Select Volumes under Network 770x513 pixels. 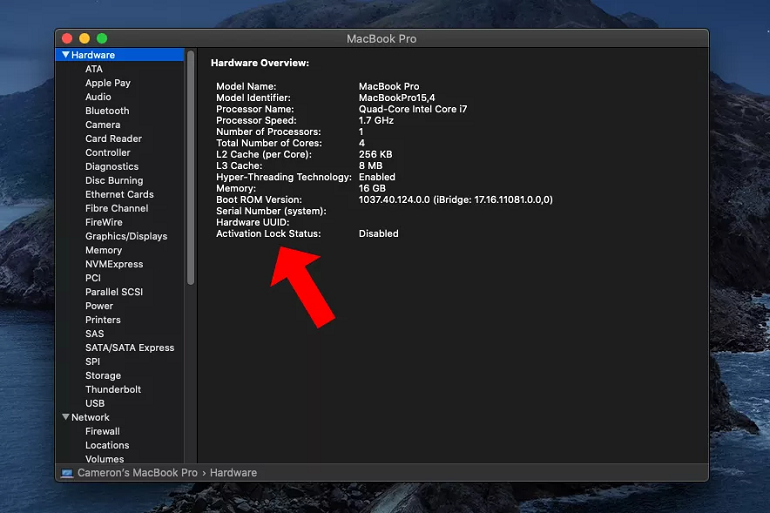[105, 459]
